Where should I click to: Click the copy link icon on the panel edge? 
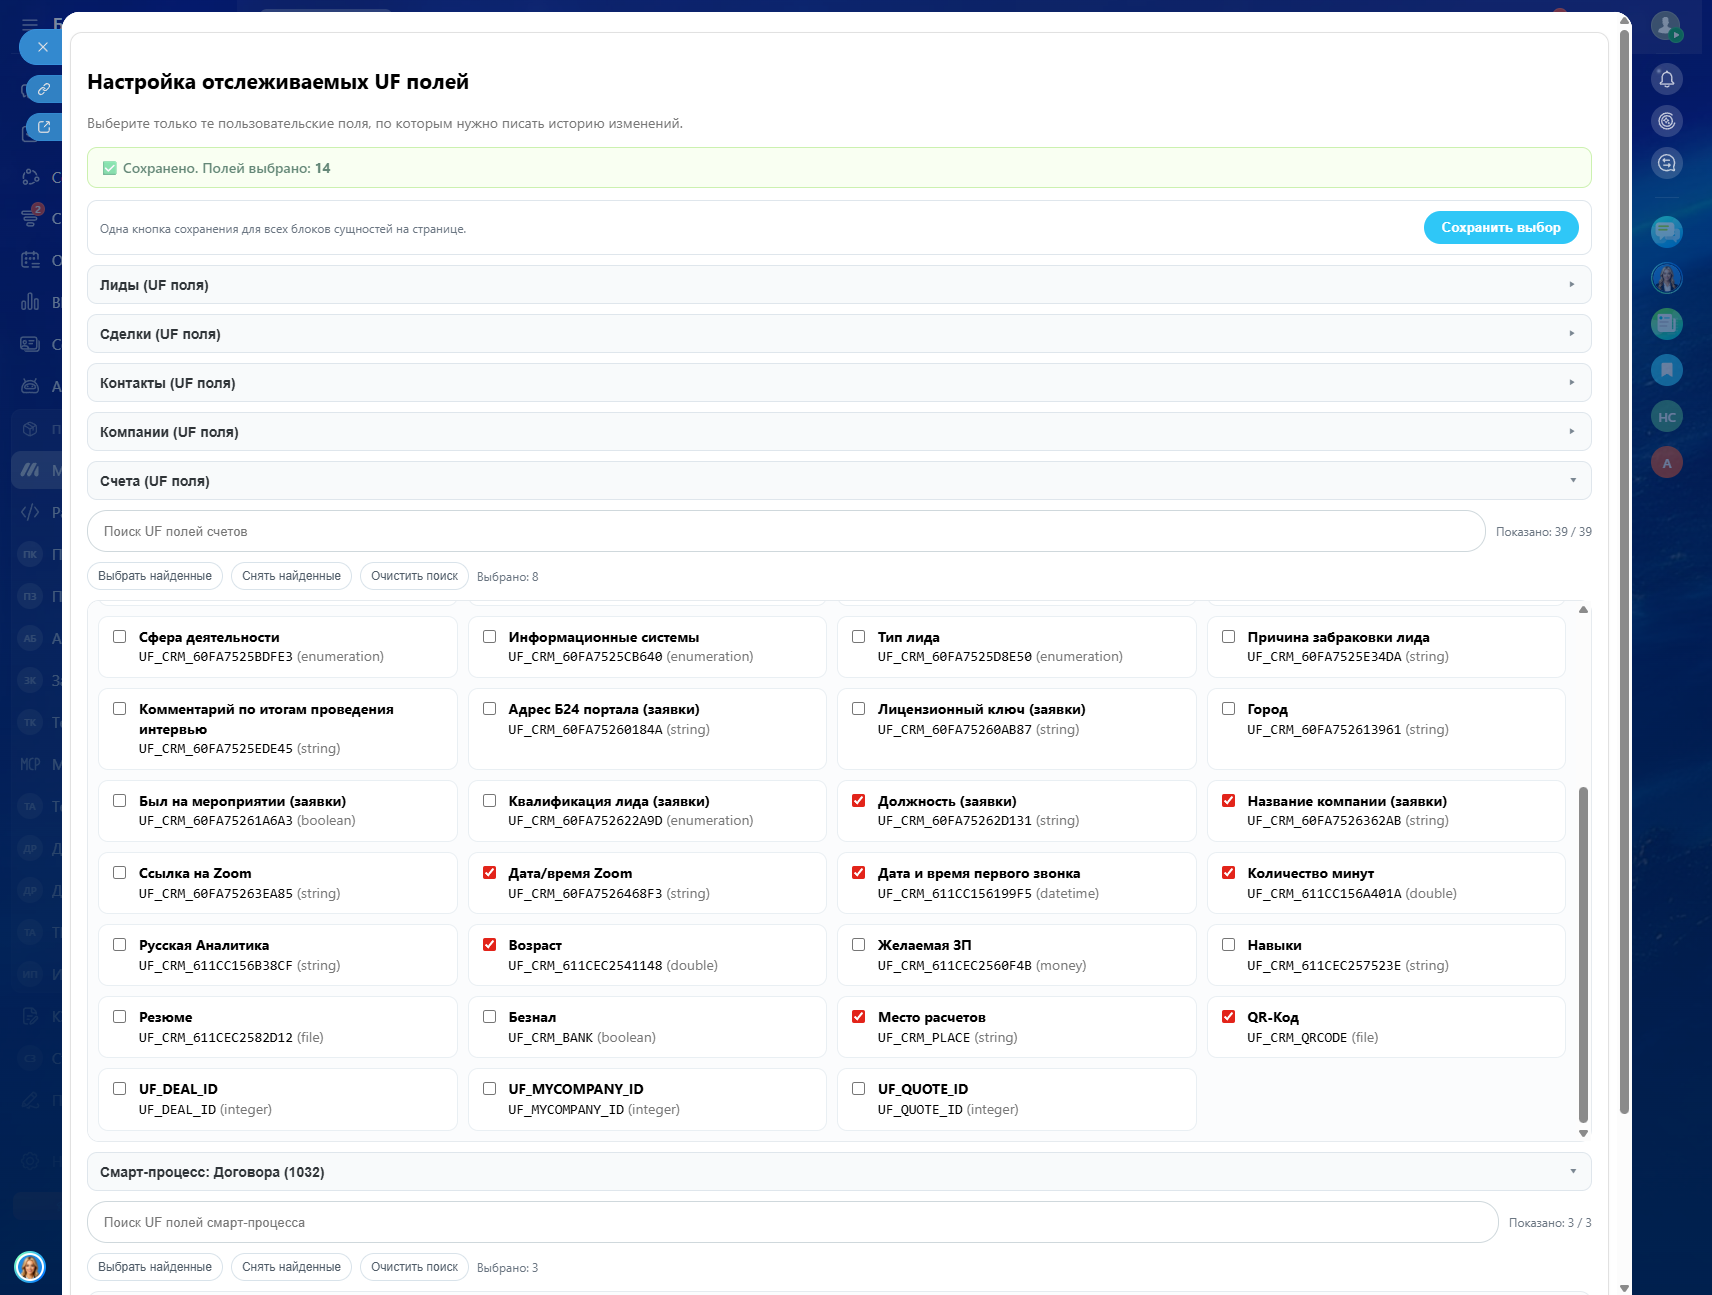(x=43, y=89)
